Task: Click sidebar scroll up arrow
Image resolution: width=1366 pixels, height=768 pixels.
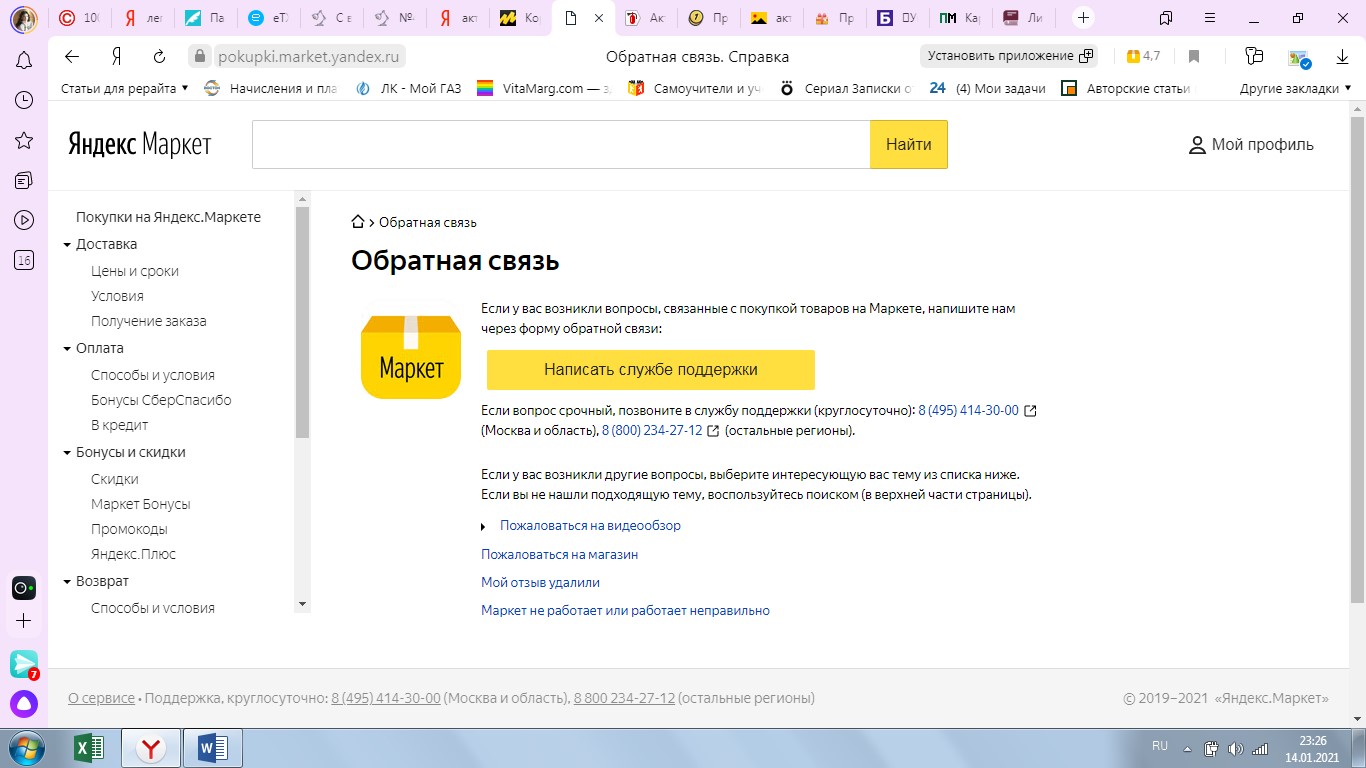Action: point(303,199)
